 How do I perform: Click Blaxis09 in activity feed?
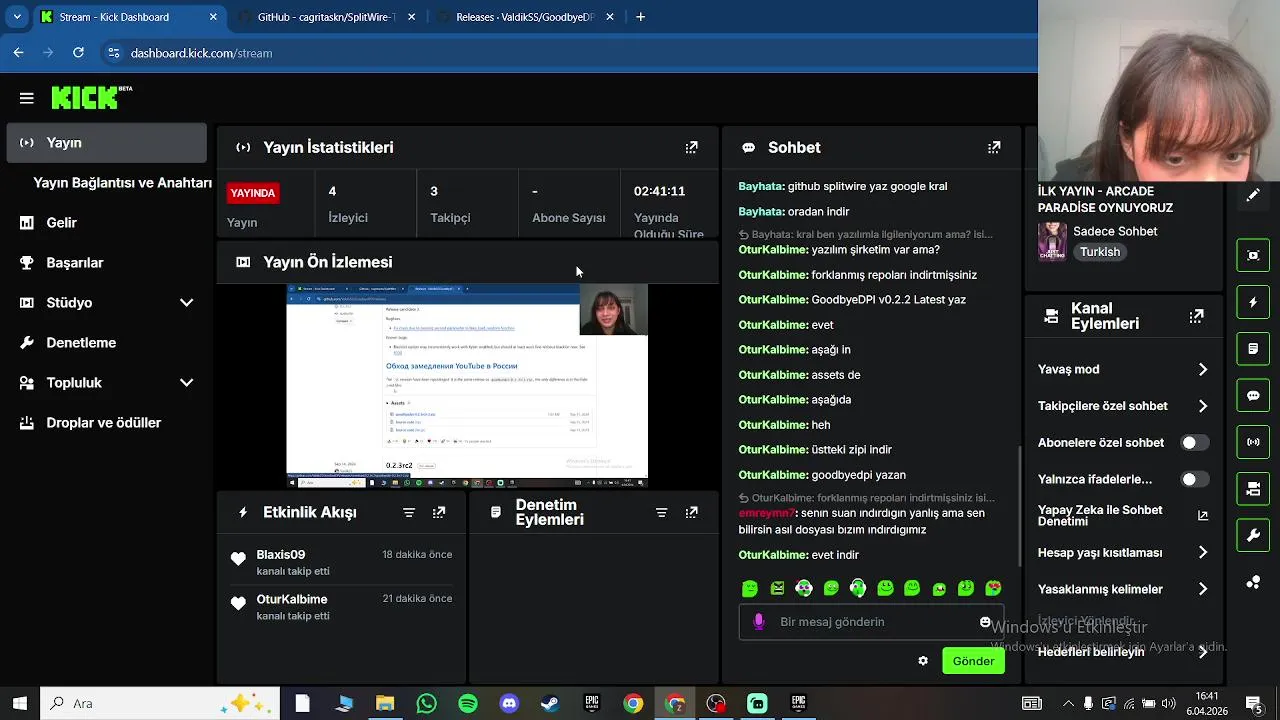click(x=281, y=555)
